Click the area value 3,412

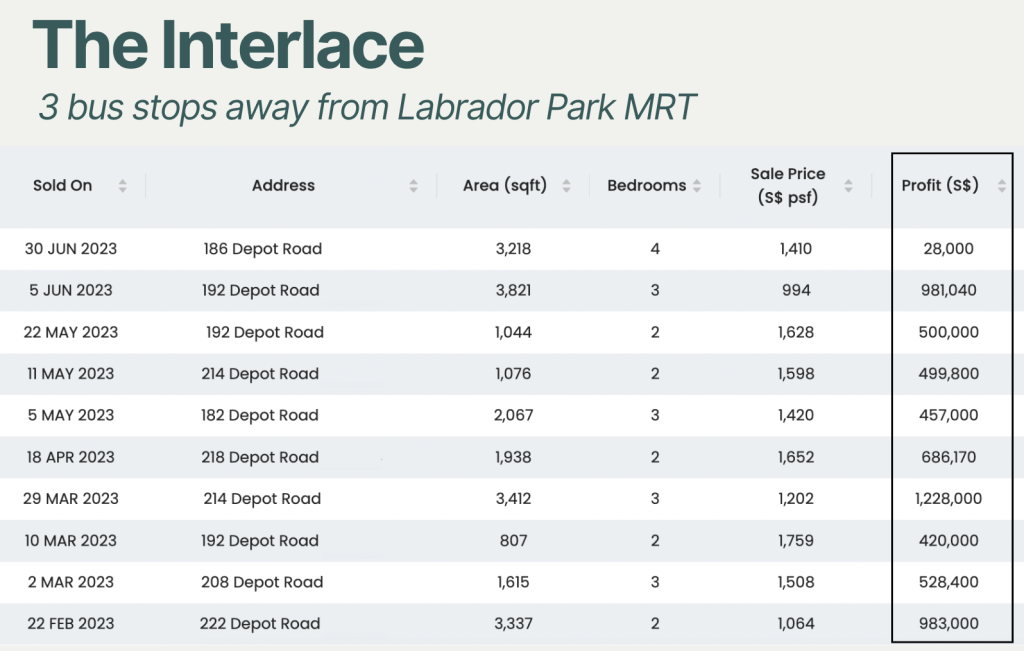click(x=513, y=499)
